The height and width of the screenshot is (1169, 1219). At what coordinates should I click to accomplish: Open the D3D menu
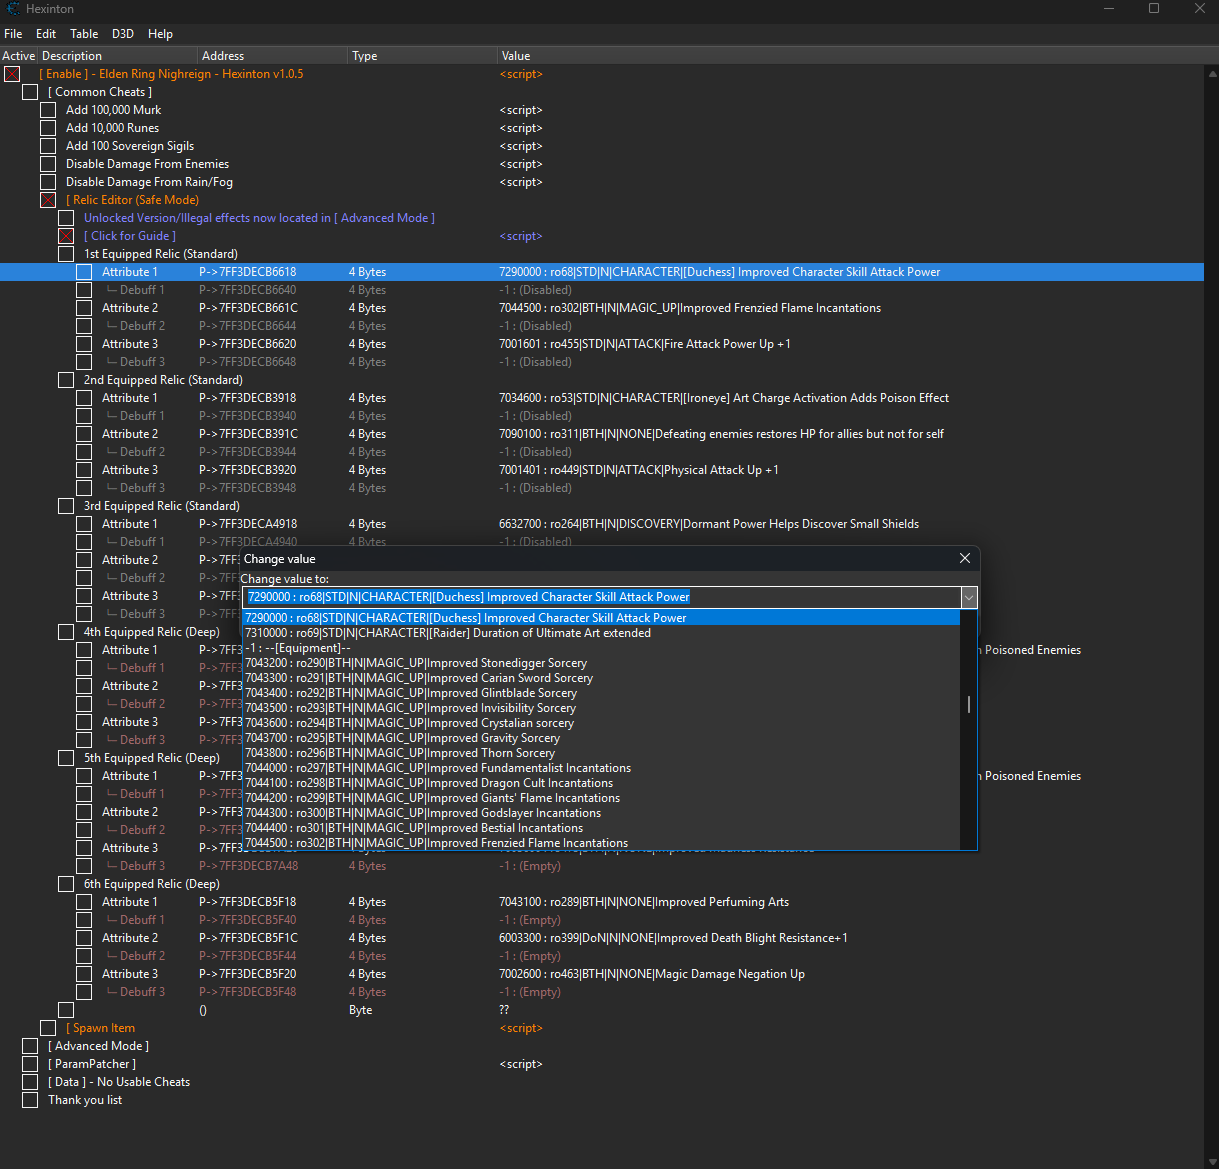(123, 34)
